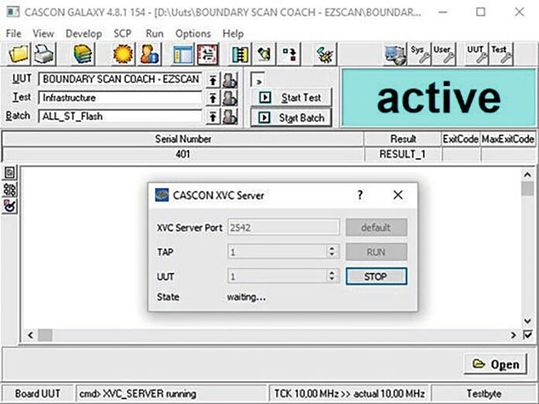Screen dimensions: 539x404
Task: Click the yellow column list toolbar icon
Action: (240, 54)
